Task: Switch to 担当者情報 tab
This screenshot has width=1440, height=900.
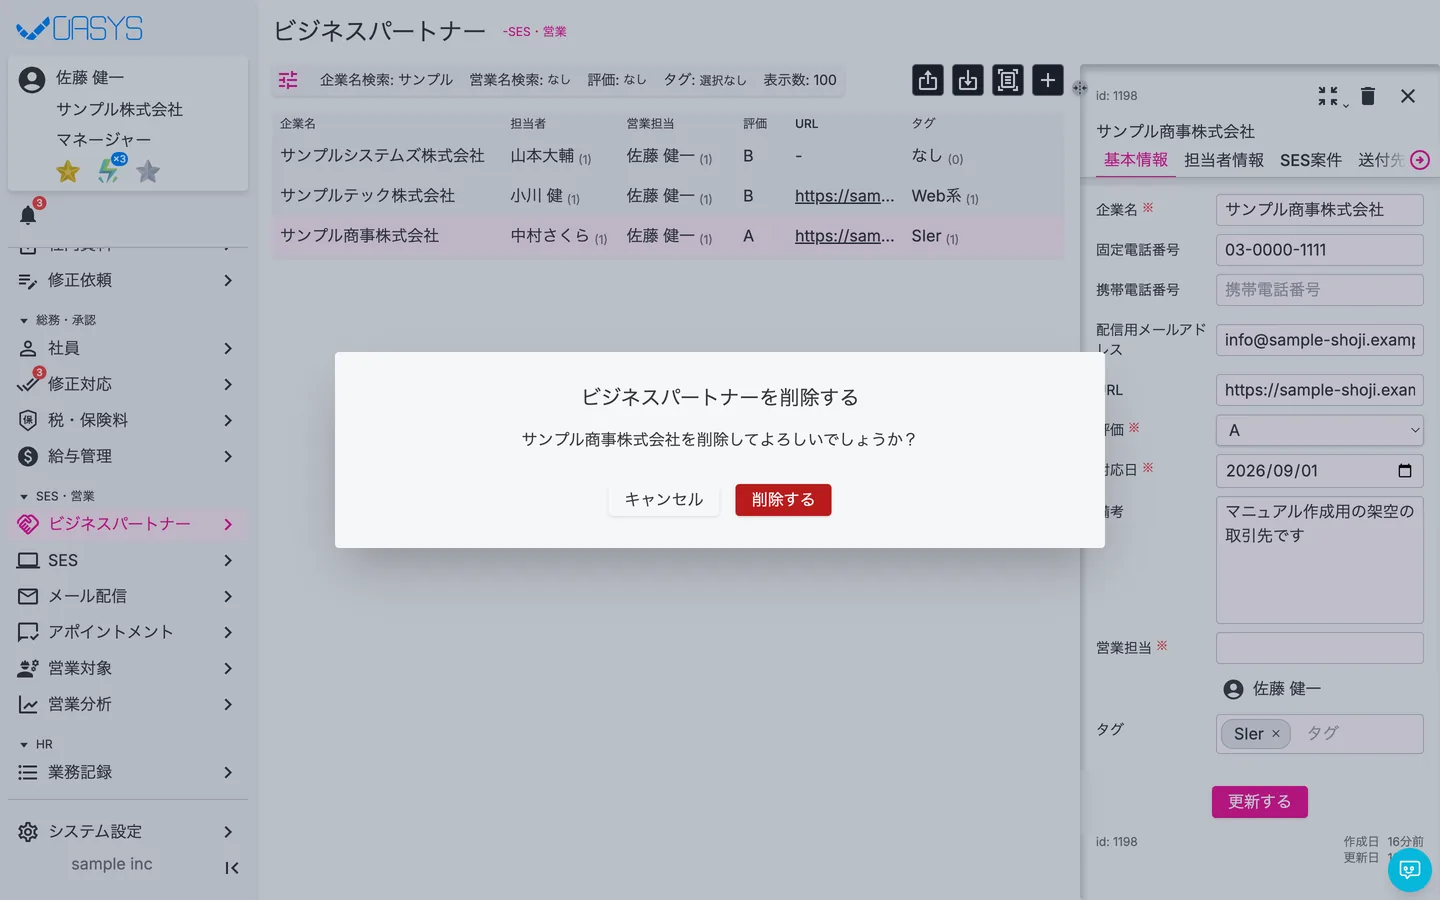Action: click(1224, 160)
